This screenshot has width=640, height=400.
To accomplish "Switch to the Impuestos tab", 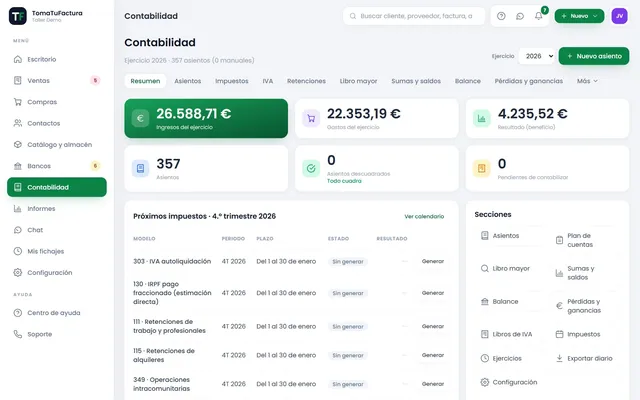I will [x=231, y=81].
